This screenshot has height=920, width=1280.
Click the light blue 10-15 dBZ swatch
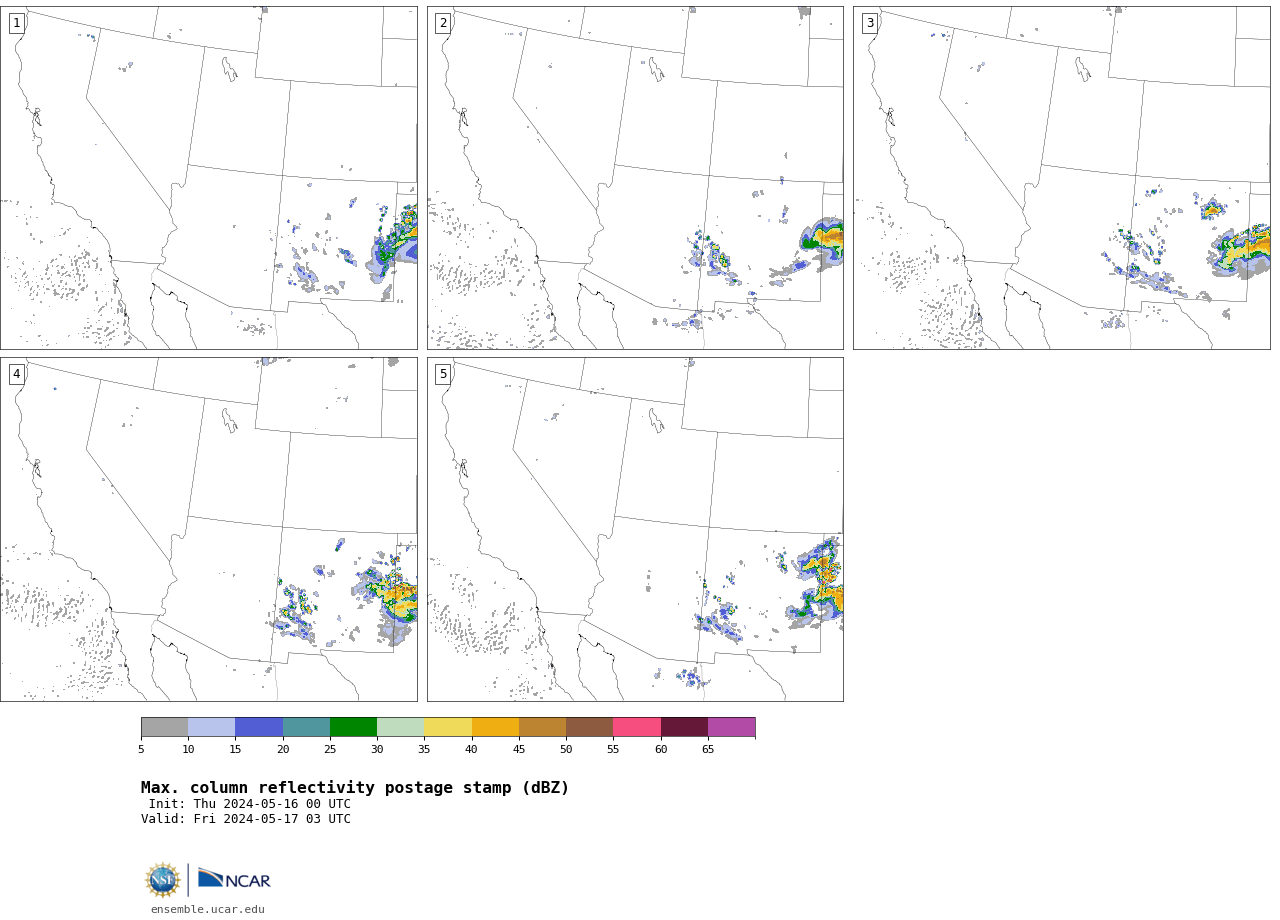pos(211,727)
